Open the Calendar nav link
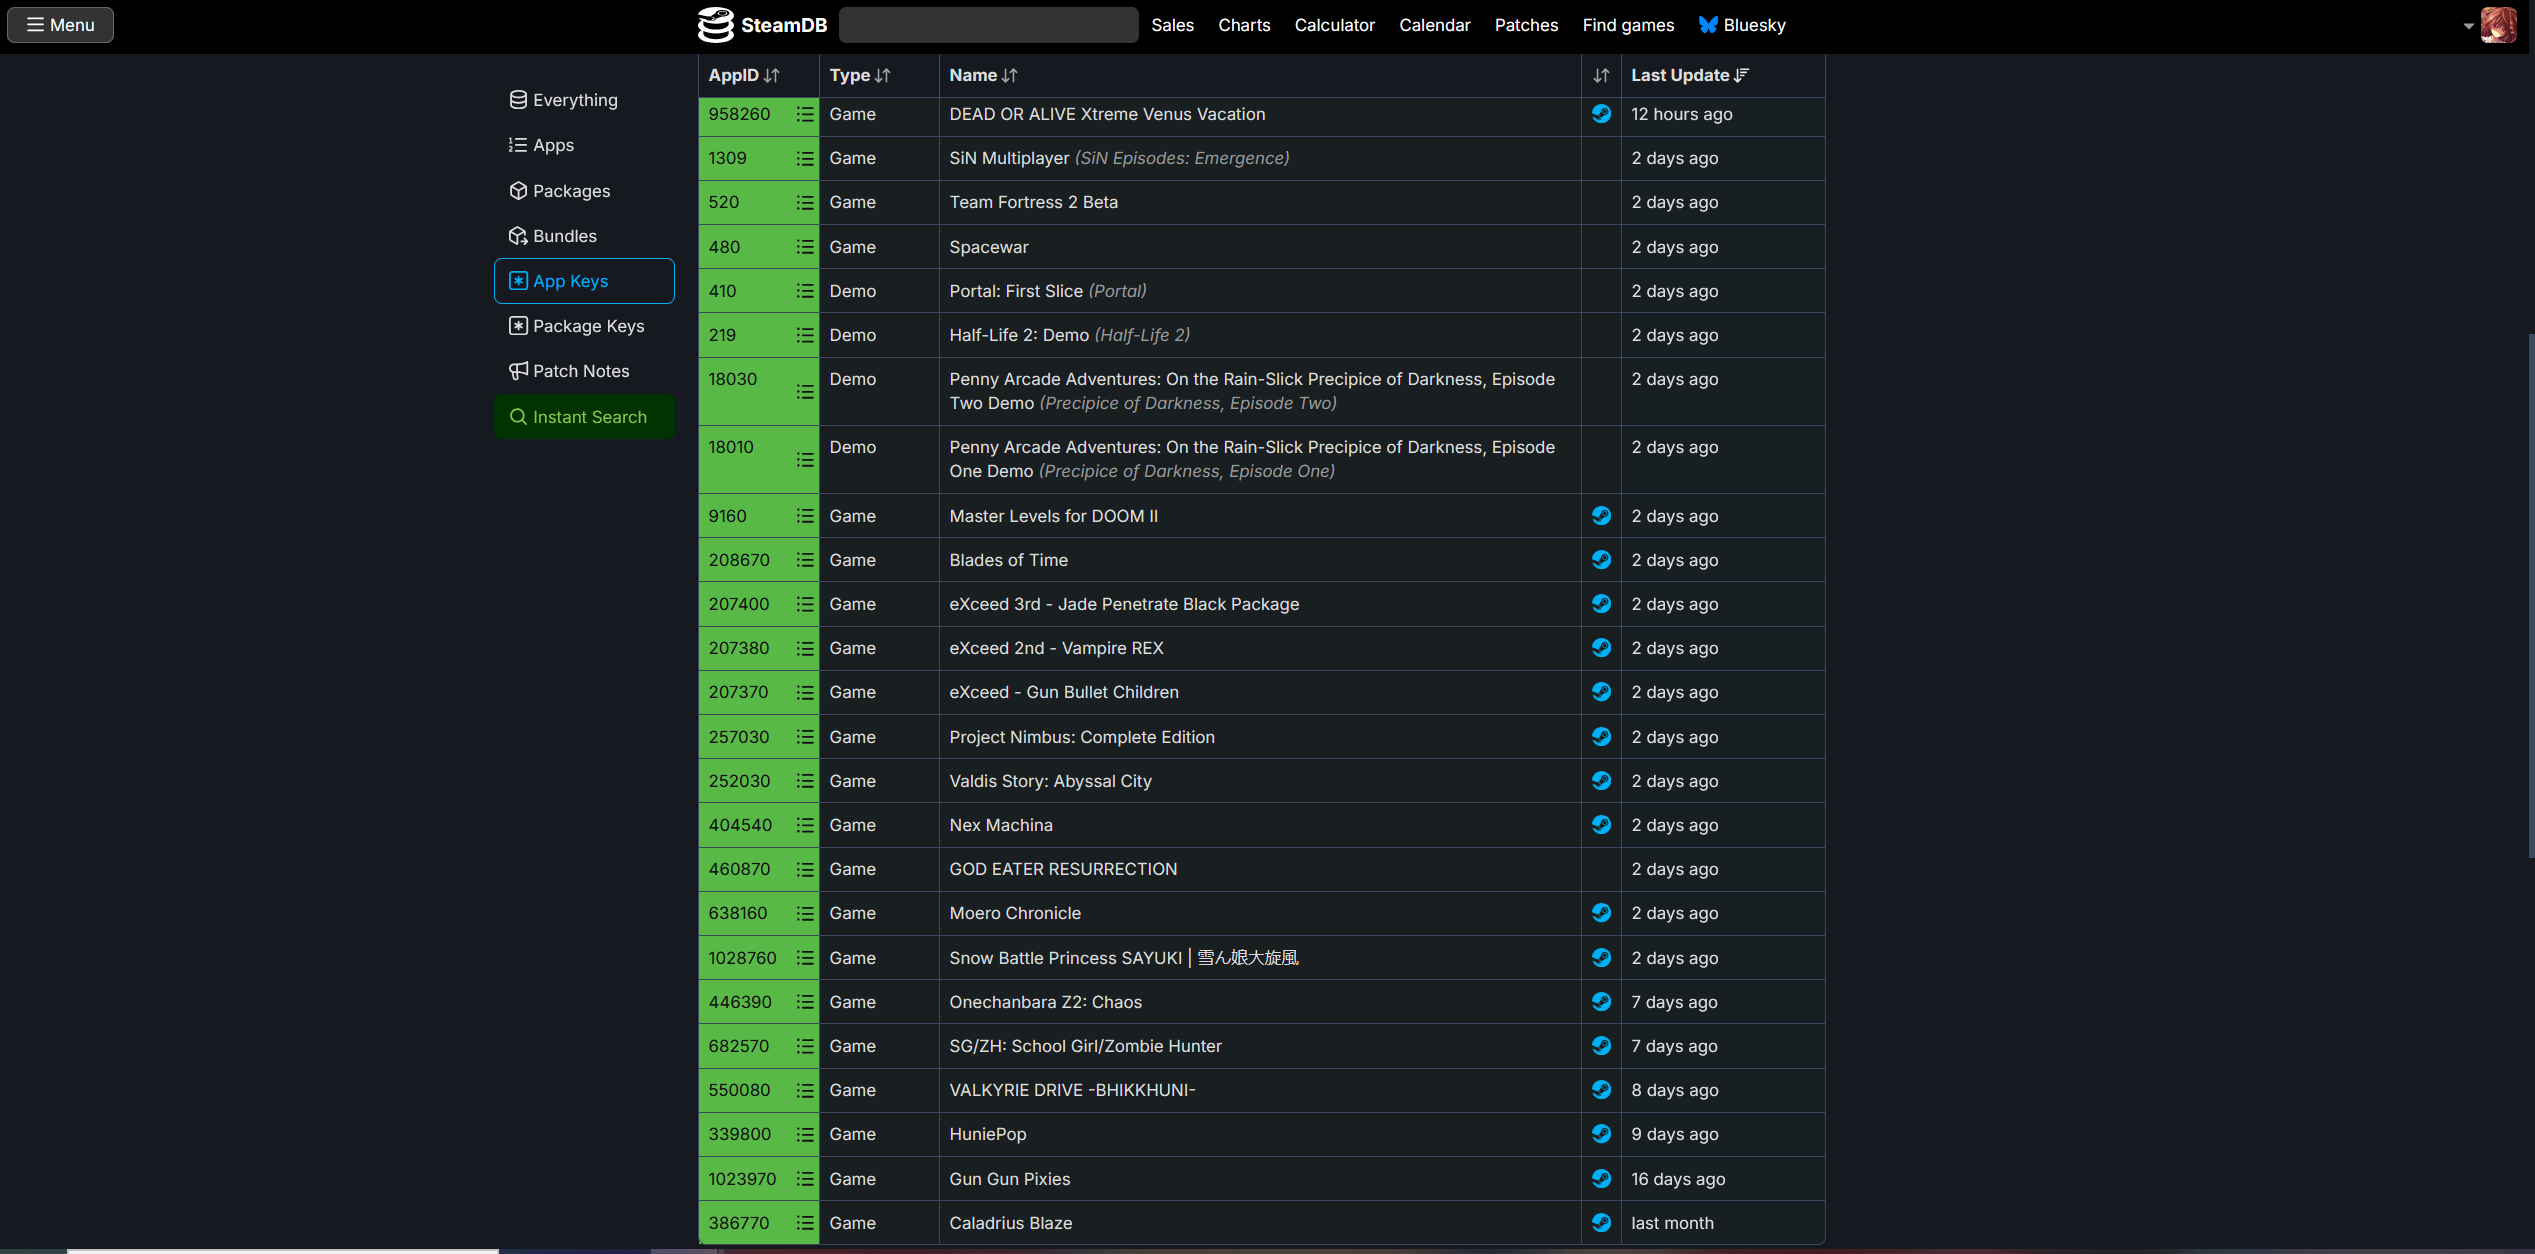Viewport: 2535px width, 1254px height. (1434, 25)
